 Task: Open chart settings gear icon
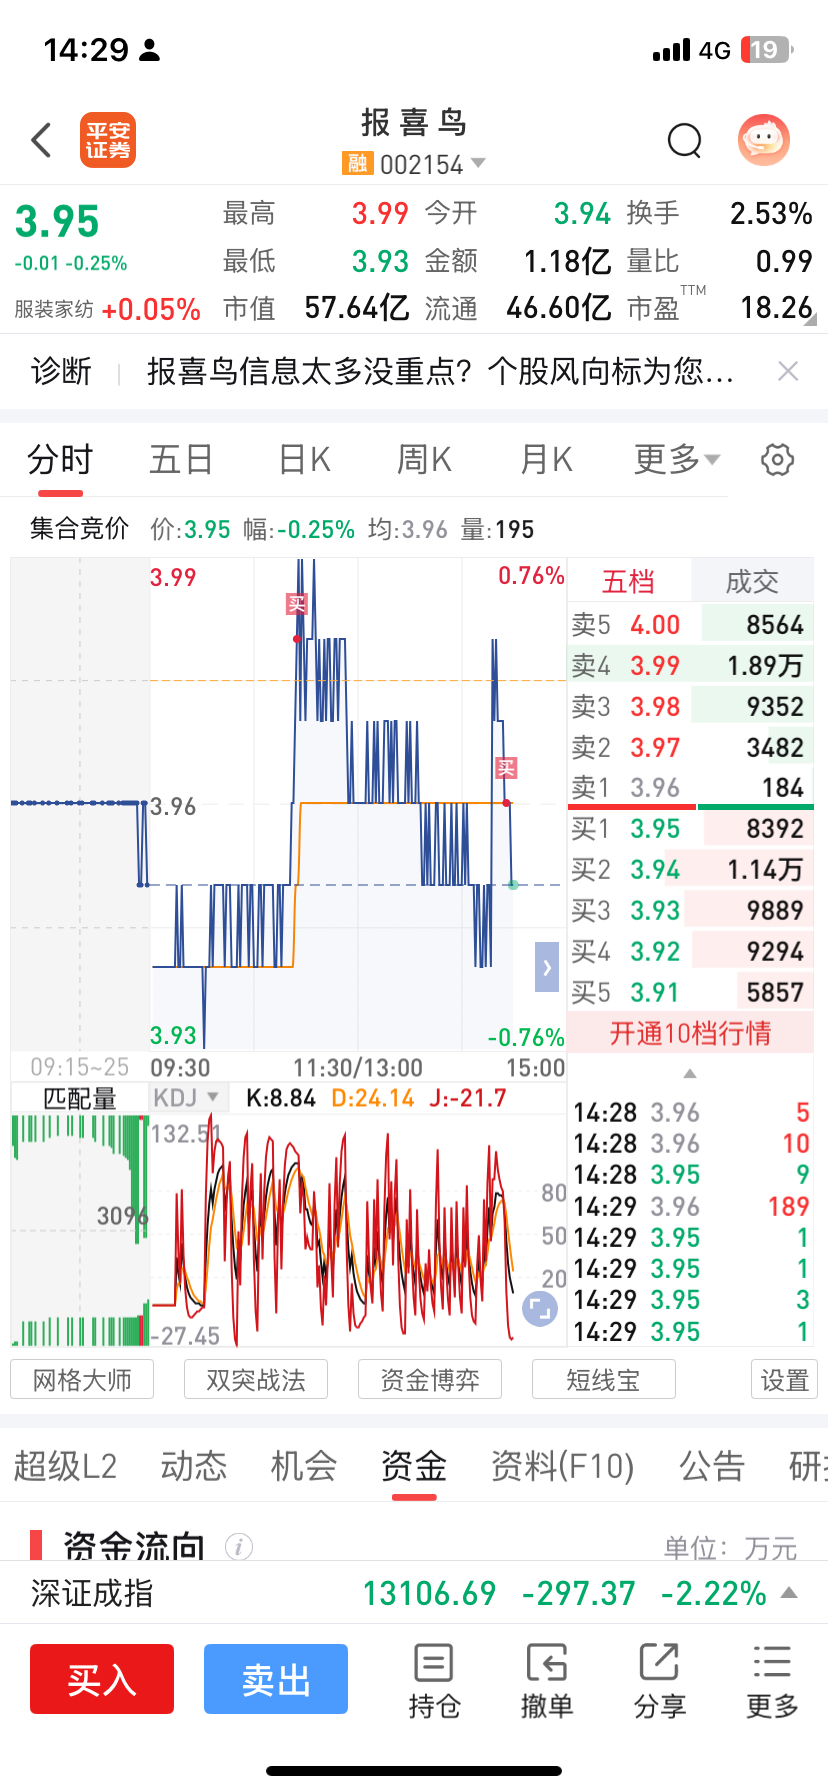778,460
